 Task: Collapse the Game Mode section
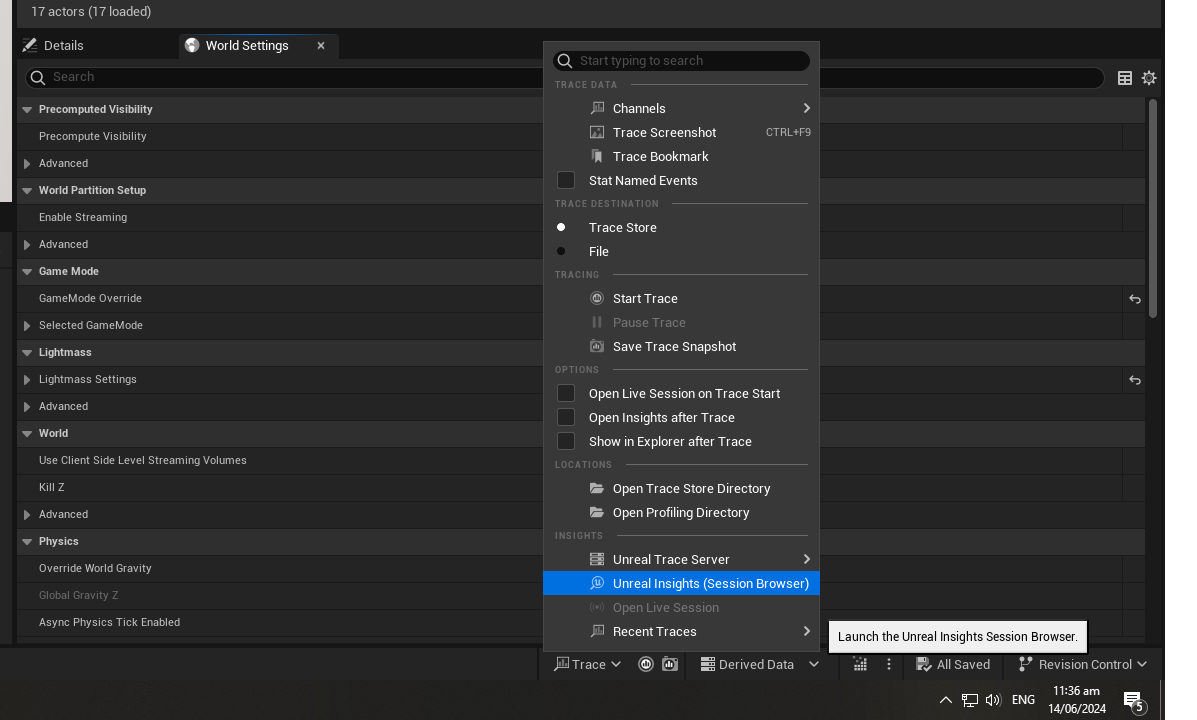click(27, 272)
